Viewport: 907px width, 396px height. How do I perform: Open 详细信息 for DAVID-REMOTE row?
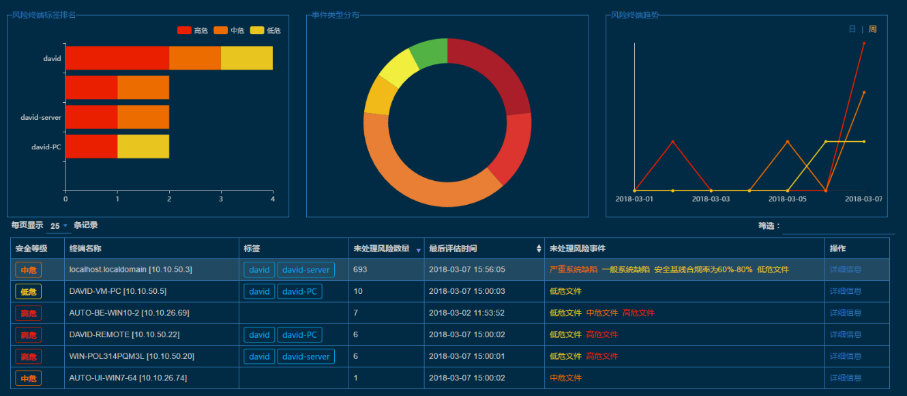[x=845, y=335]
